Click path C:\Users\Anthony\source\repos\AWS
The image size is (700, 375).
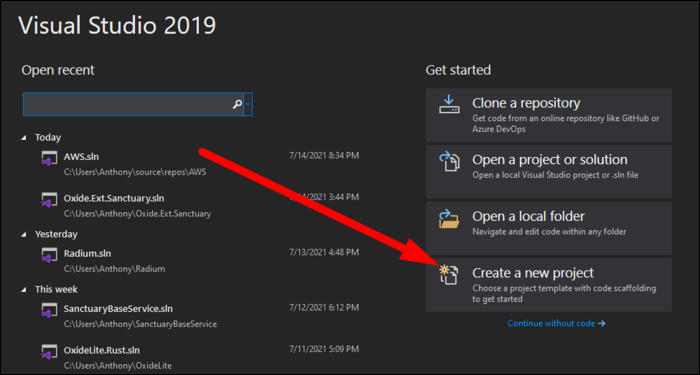(x=135, y=172)
